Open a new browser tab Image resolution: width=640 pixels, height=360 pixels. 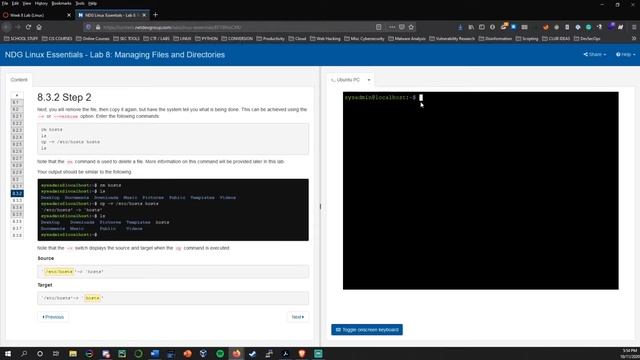155,15
